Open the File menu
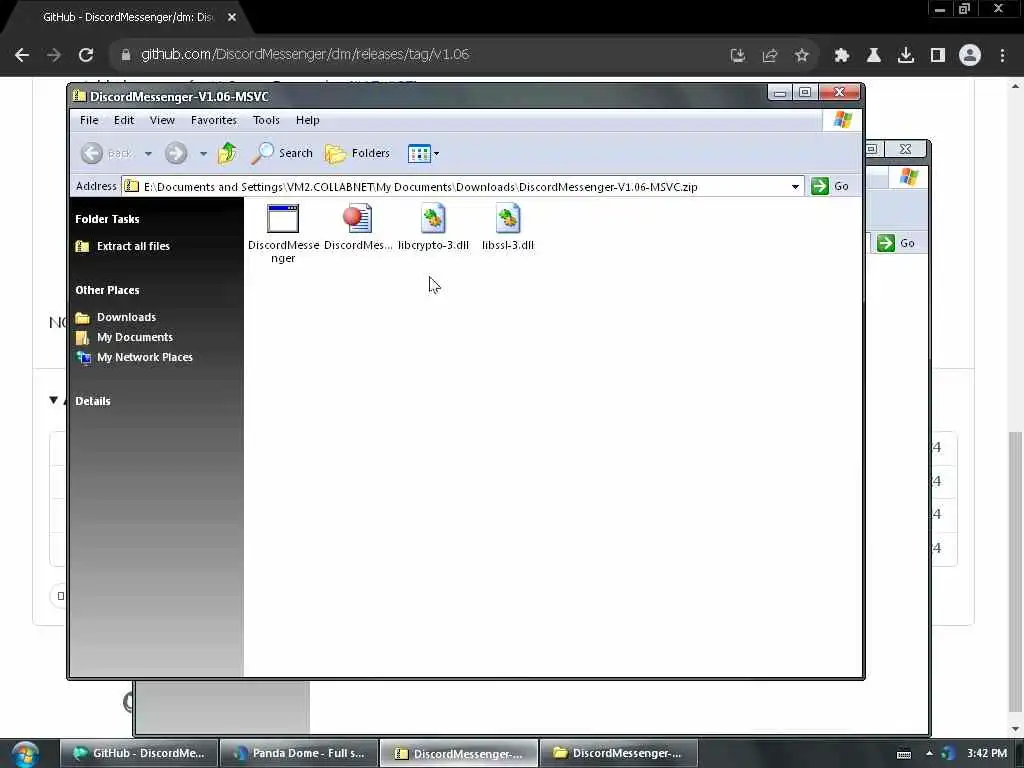 (x=89, y=120)
